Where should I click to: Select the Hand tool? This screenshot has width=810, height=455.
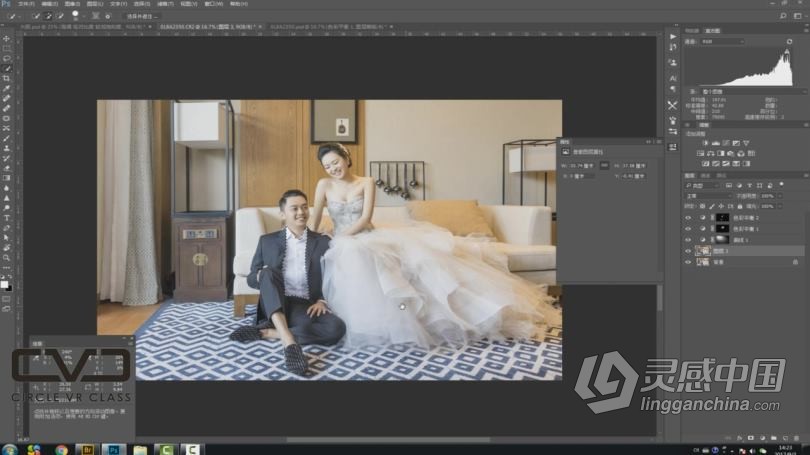[6, 248]
